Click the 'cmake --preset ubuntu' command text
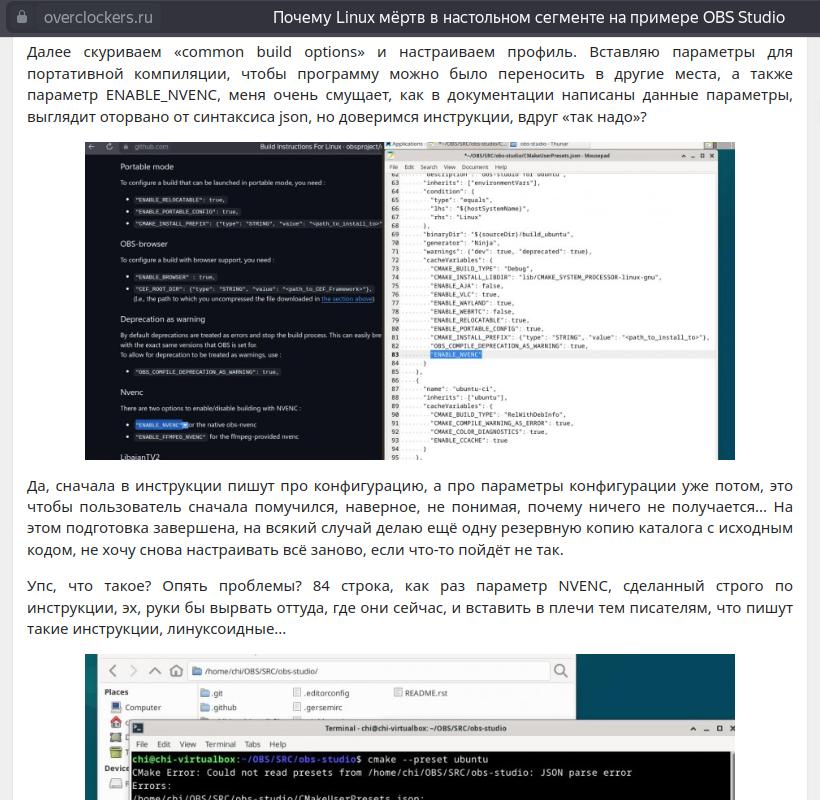Viewport: 820px width, 800px height. click(x=428, y=759)
